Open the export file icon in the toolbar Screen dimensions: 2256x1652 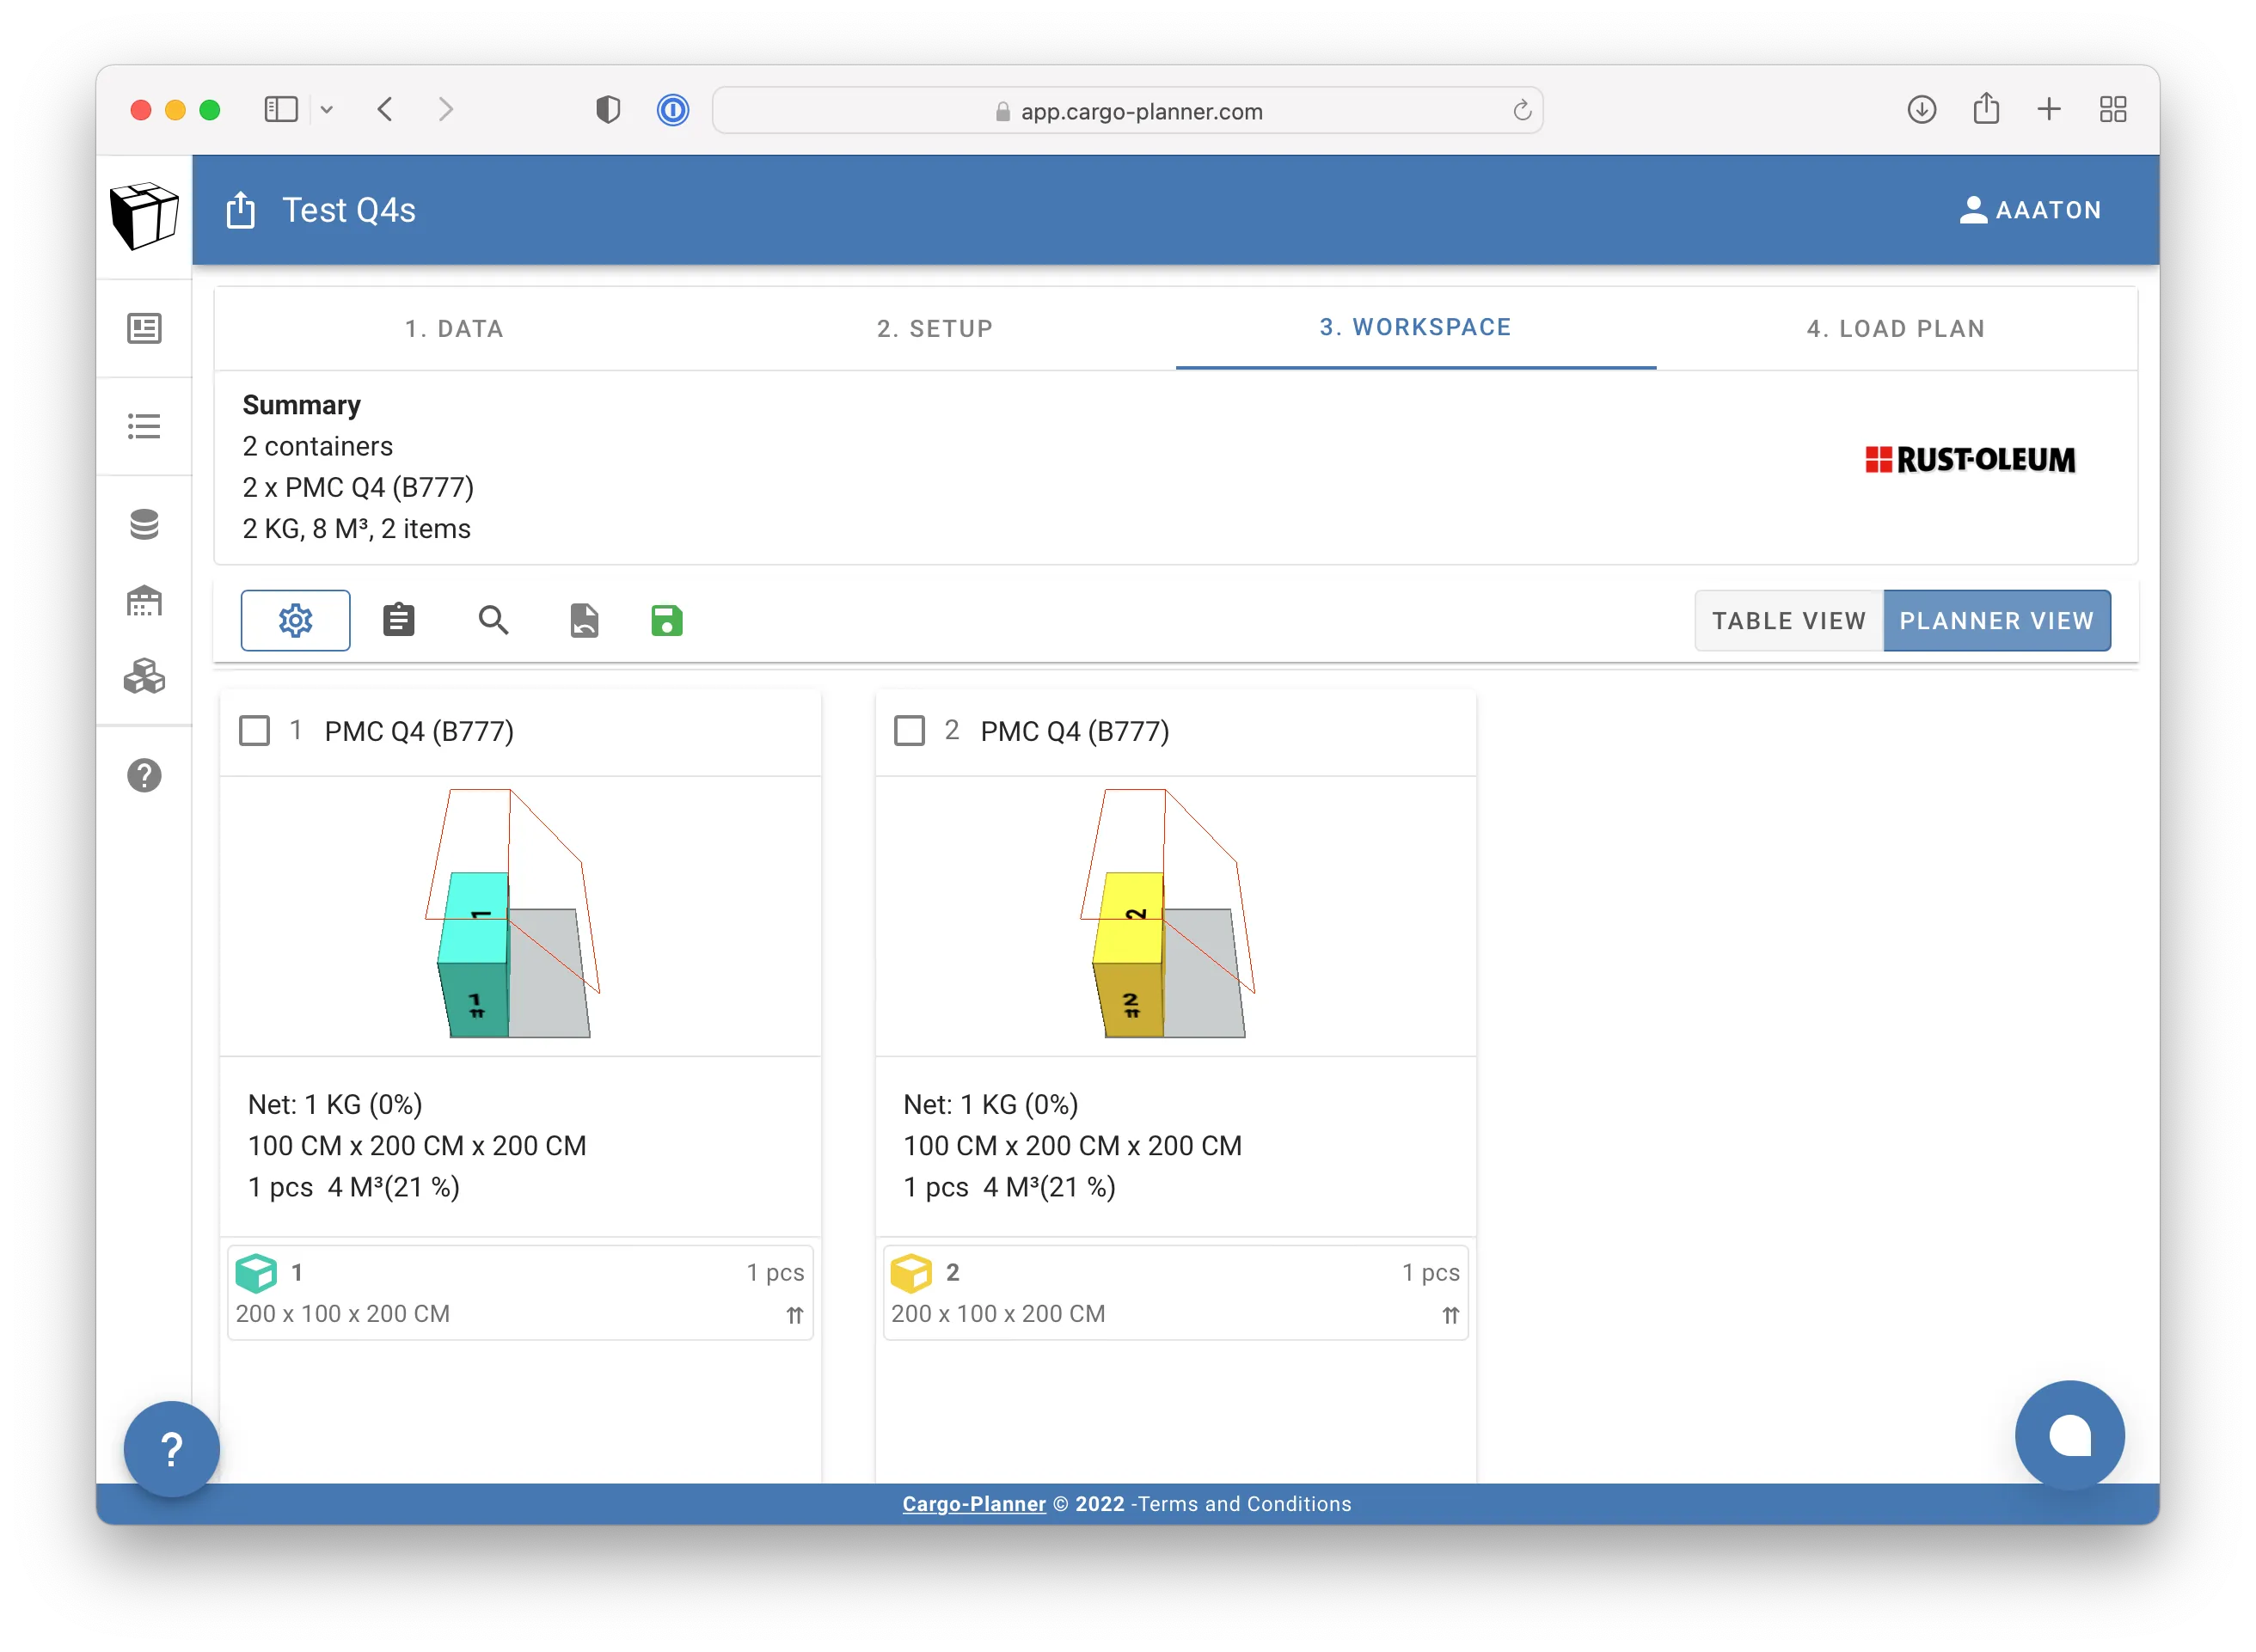[584, 620]
